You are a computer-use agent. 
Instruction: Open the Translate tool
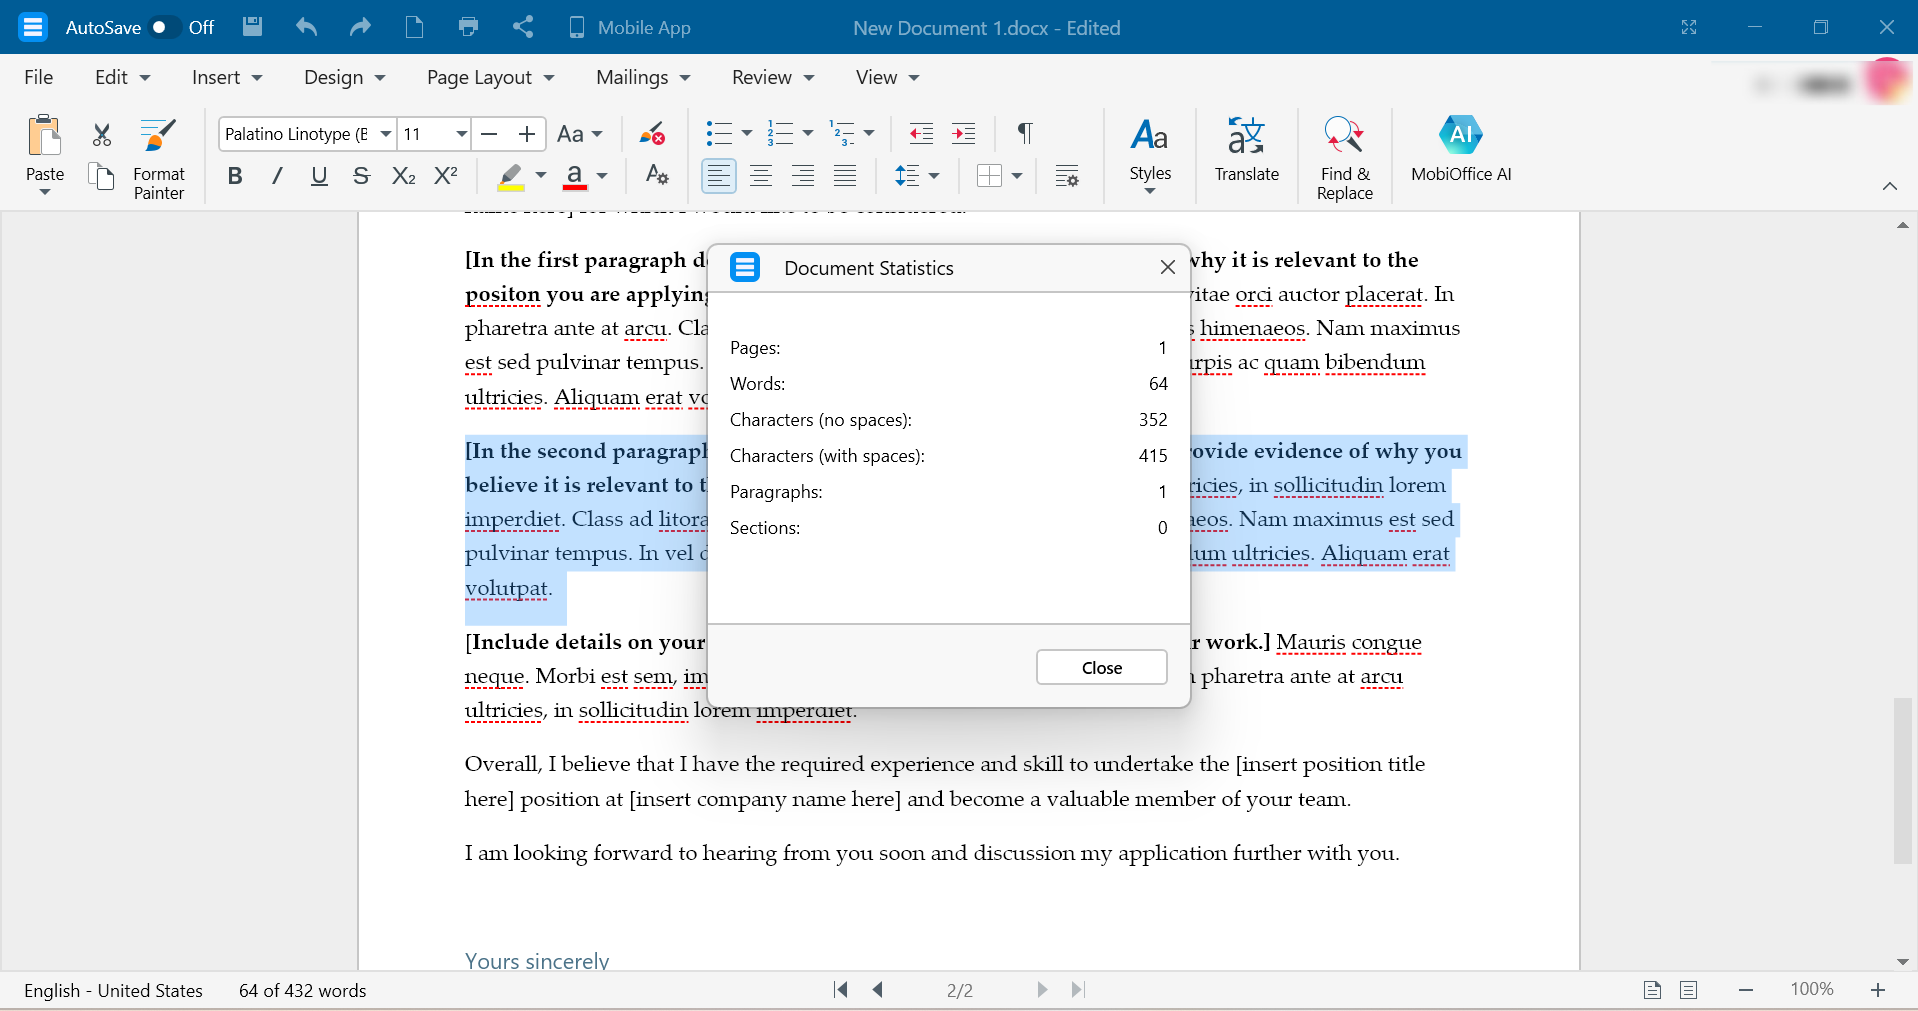click(x=1246, y=150)
